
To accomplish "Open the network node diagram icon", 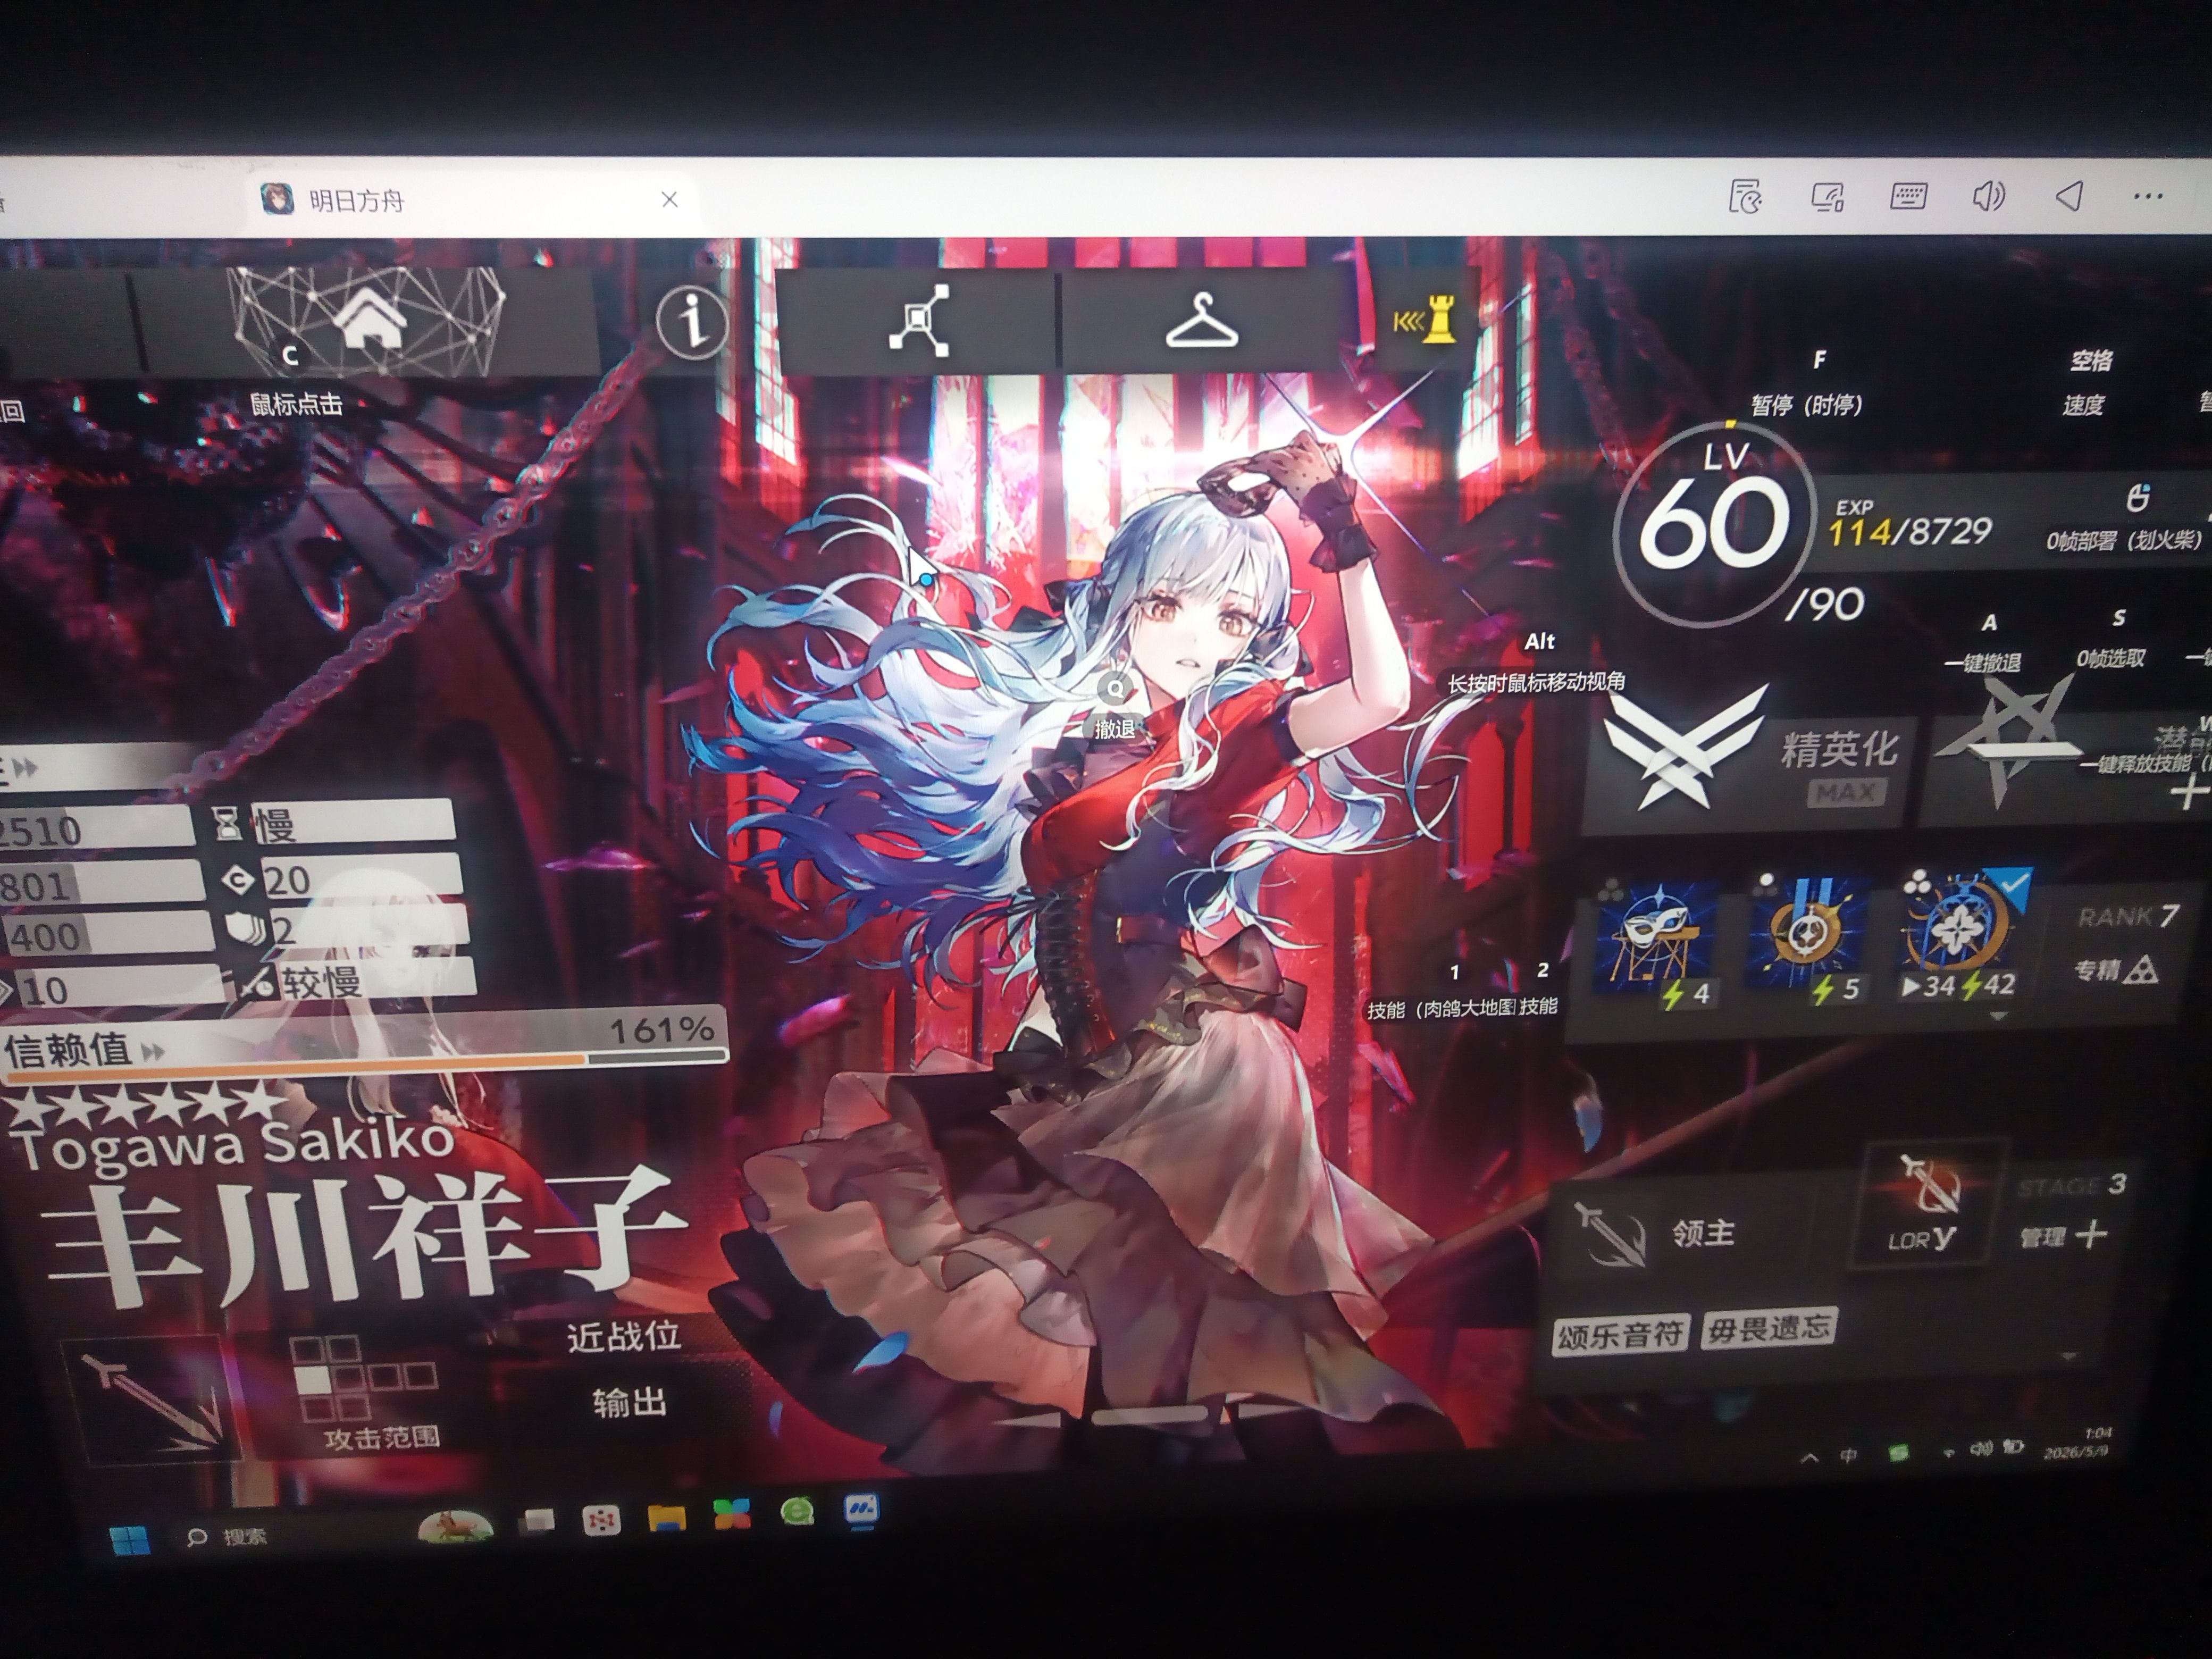I will (919, 320).
